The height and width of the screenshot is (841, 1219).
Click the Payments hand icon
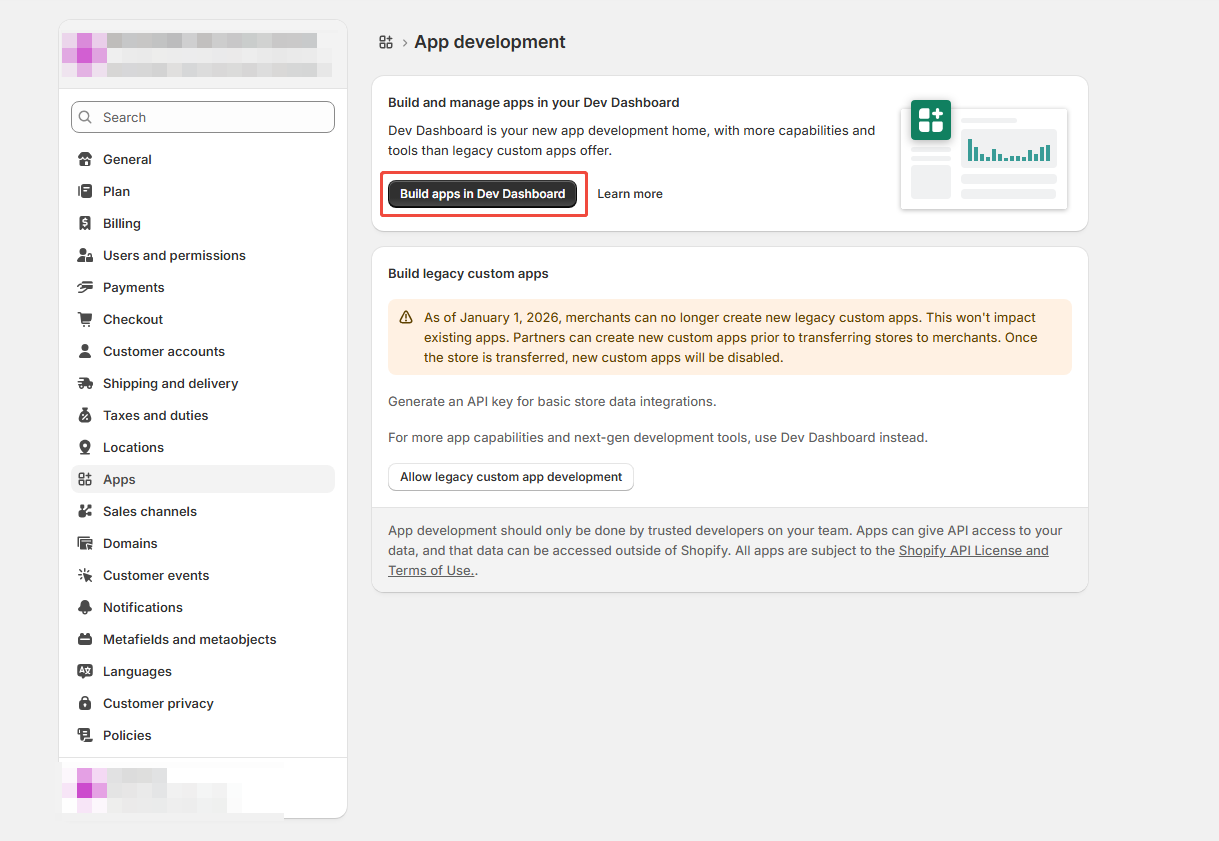[85, 287]
